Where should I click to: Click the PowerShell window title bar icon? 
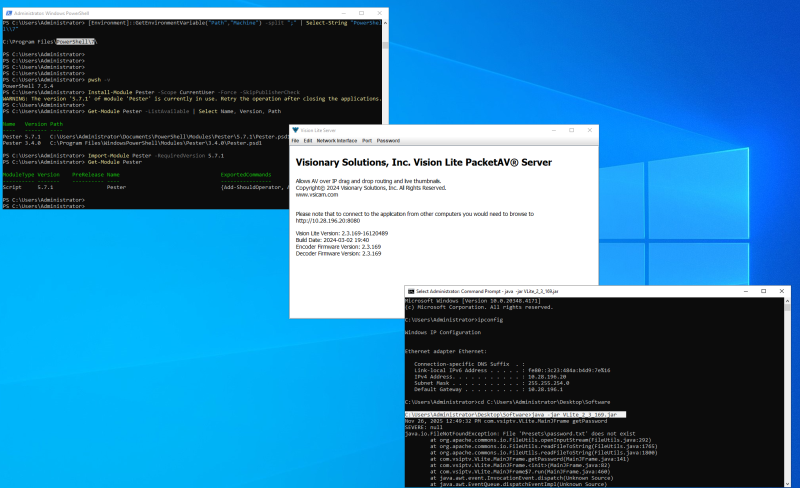6,11
